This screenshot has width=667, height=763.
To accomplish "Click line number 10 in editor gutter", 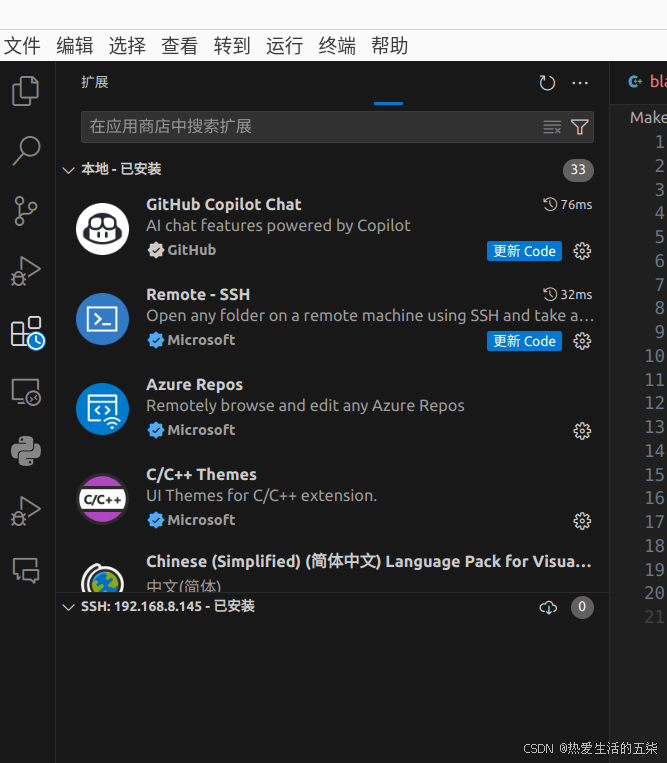I will click(x=654, y=356).
